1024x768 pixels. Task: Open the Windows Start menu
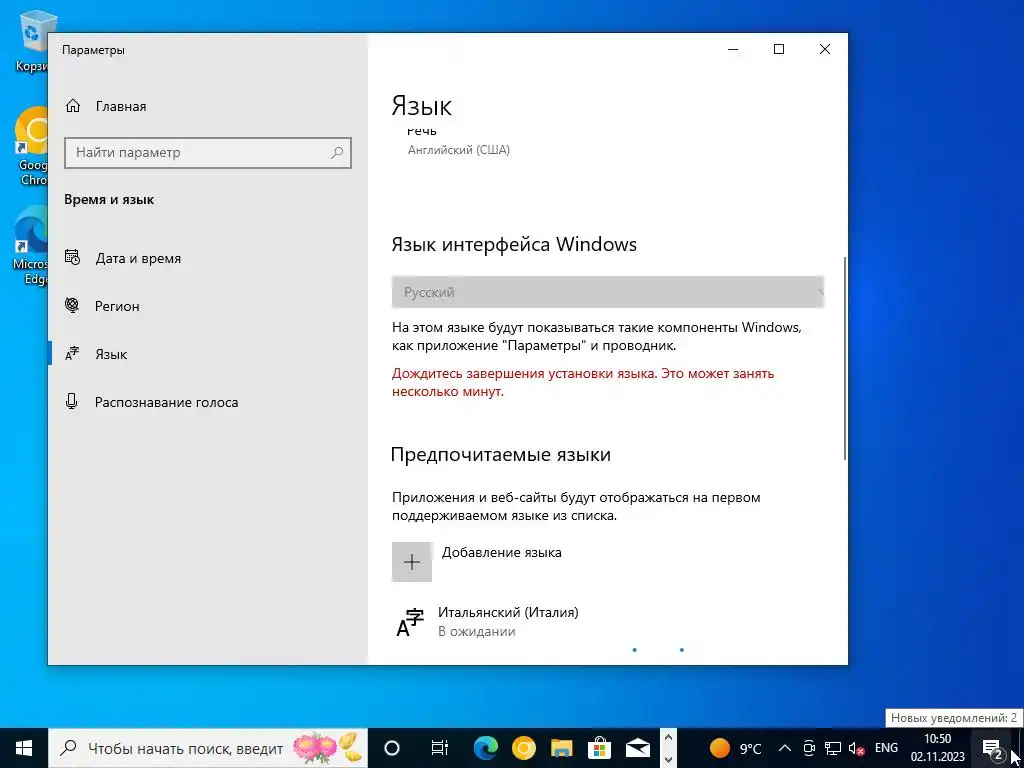[24, 748]
